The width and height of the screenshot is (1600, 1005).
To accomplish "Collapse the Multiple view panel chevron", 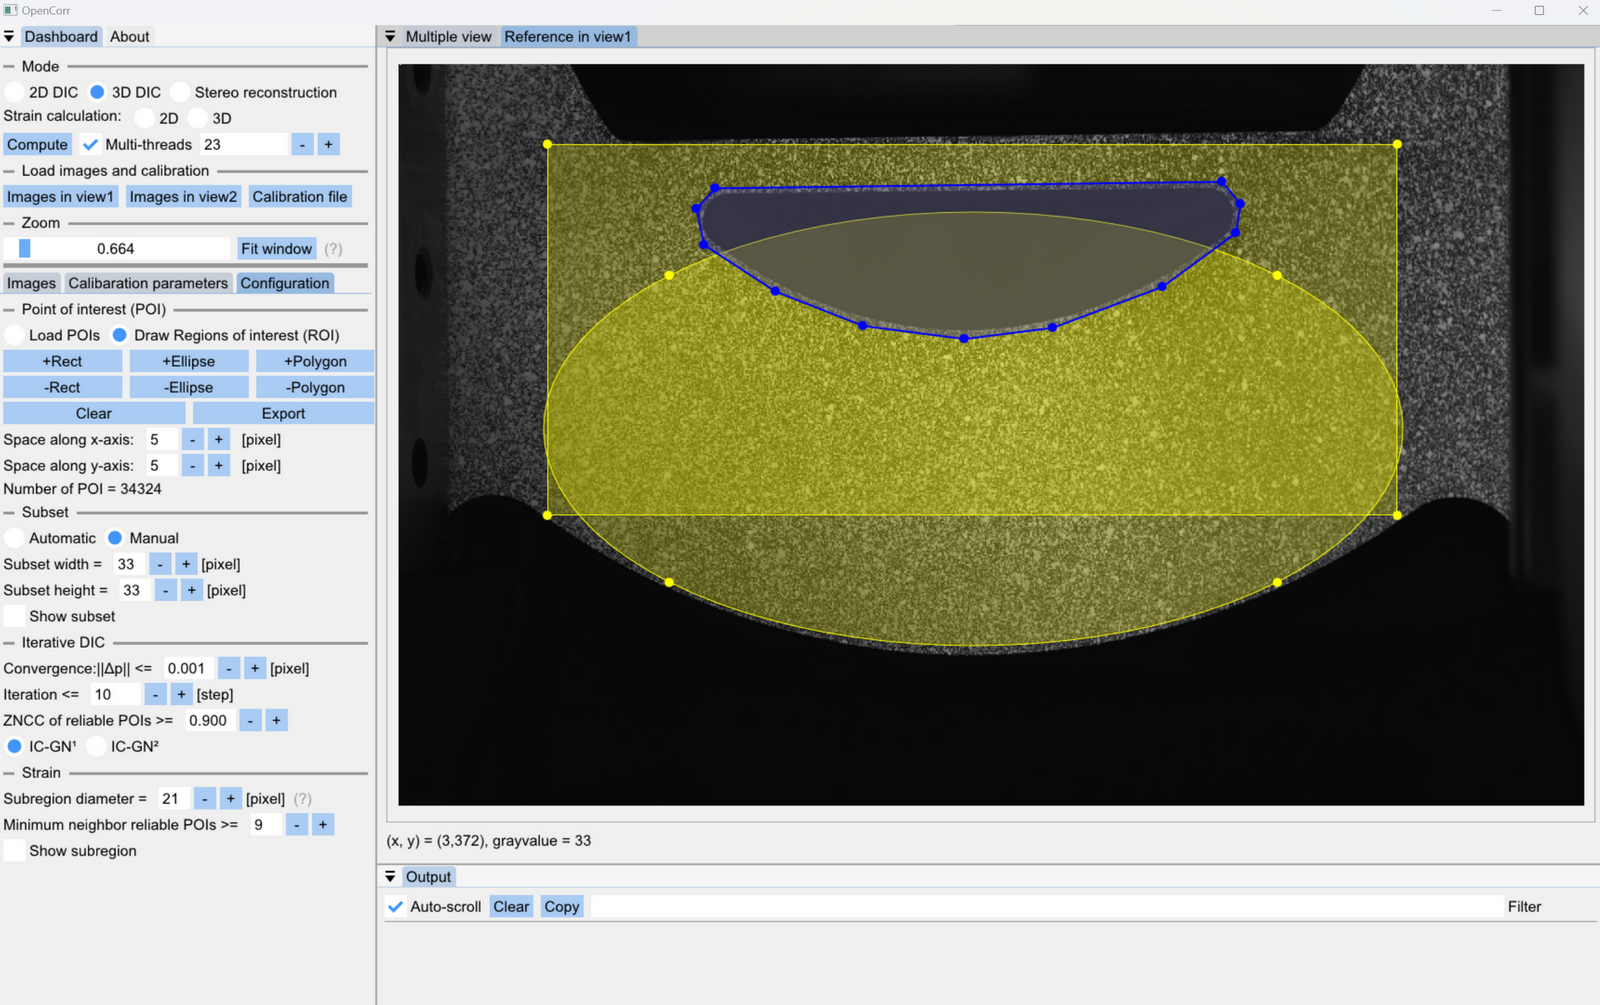I will coord(389,36).
